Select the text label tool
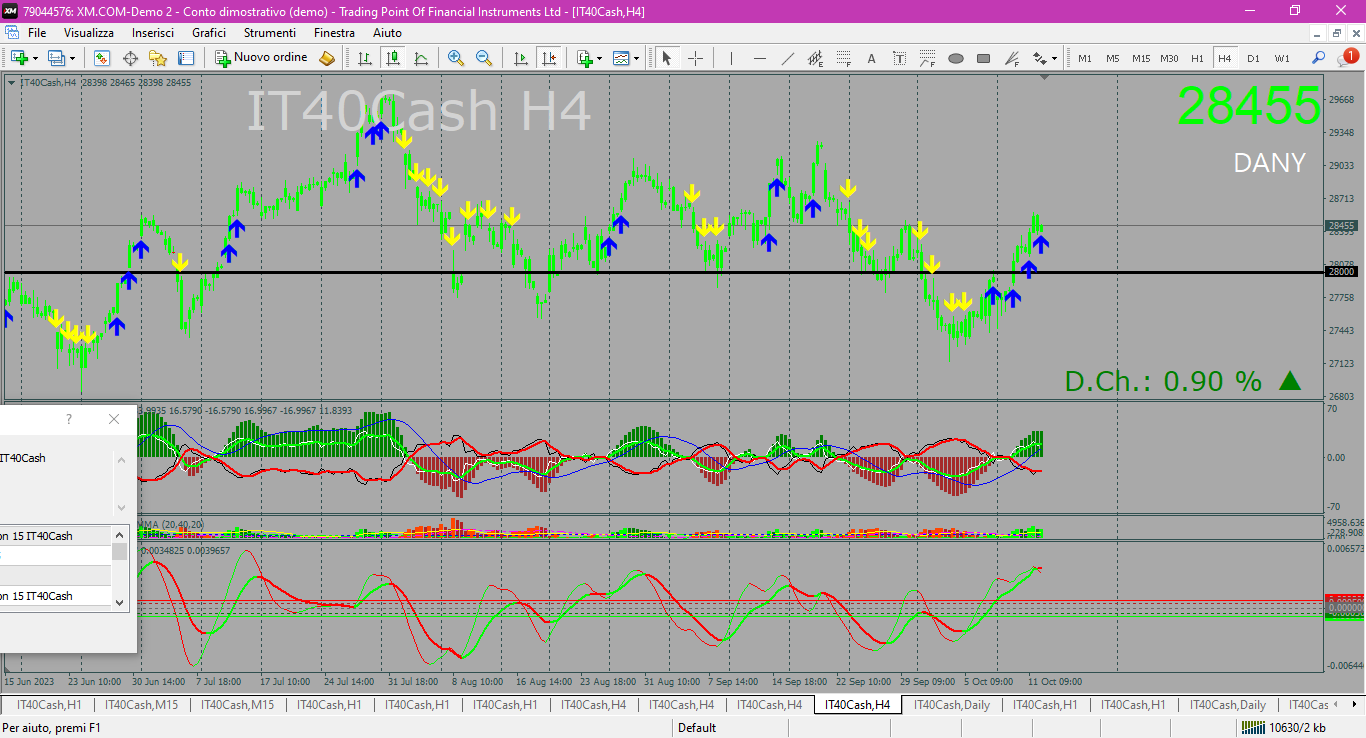This screenshot has width=1366, height=738. (x=900, y=58)
